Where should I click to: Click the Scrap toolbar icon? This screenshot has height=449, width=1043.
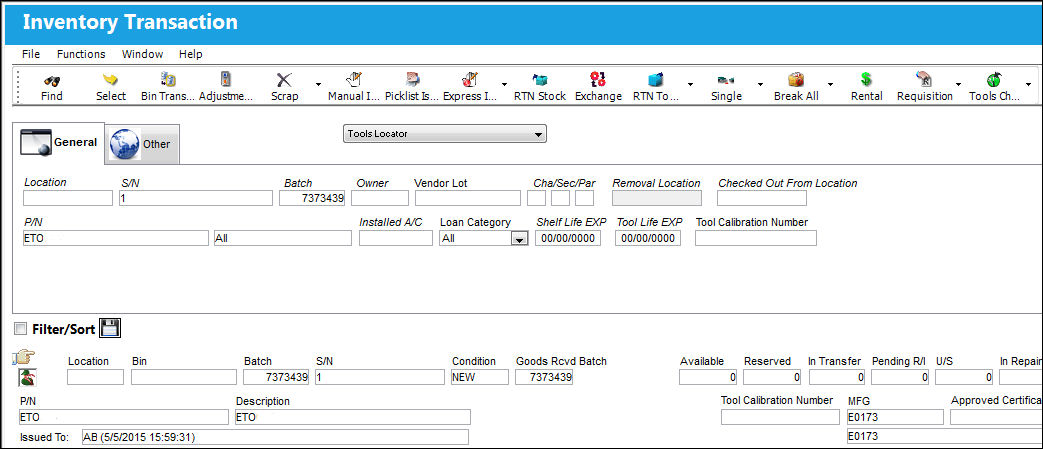coord(284,80)
